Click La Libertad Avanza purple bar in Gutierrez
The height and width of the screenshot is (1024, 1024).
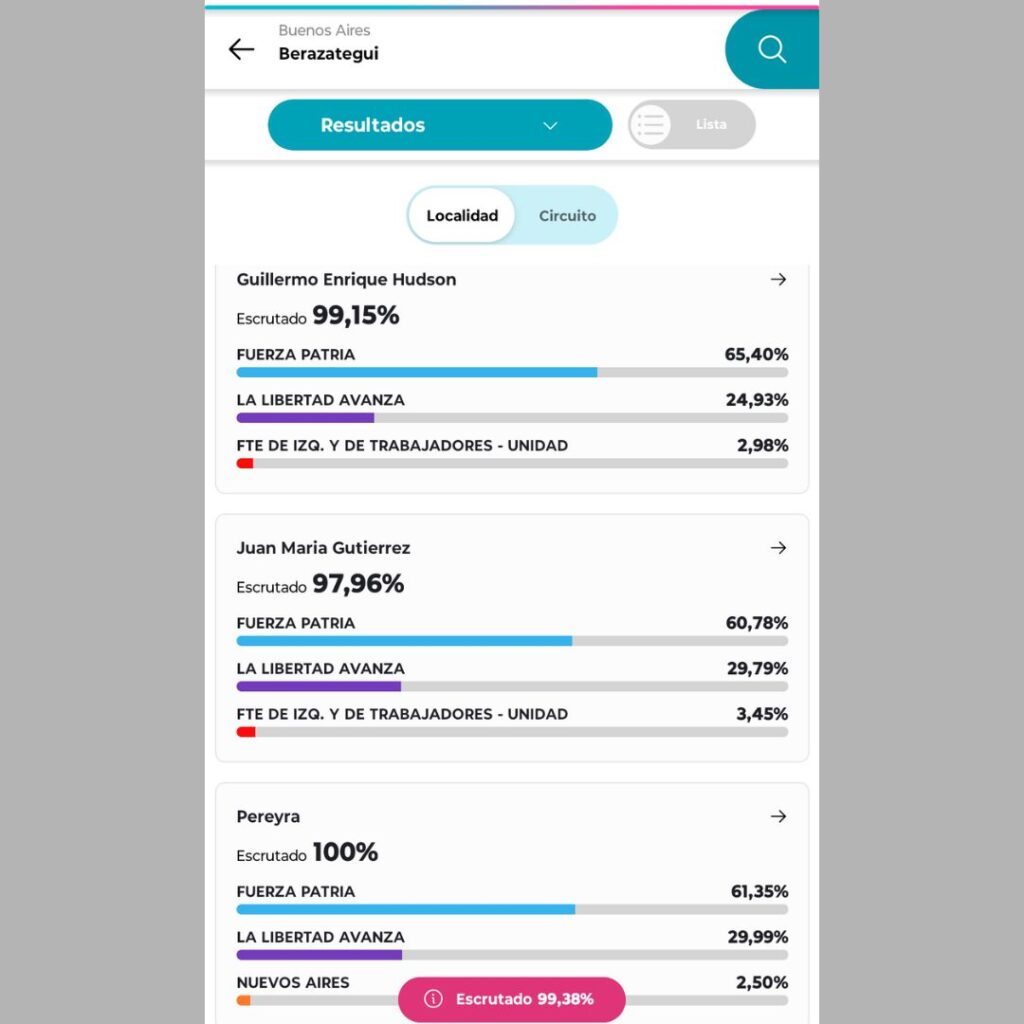pos(318,686)
